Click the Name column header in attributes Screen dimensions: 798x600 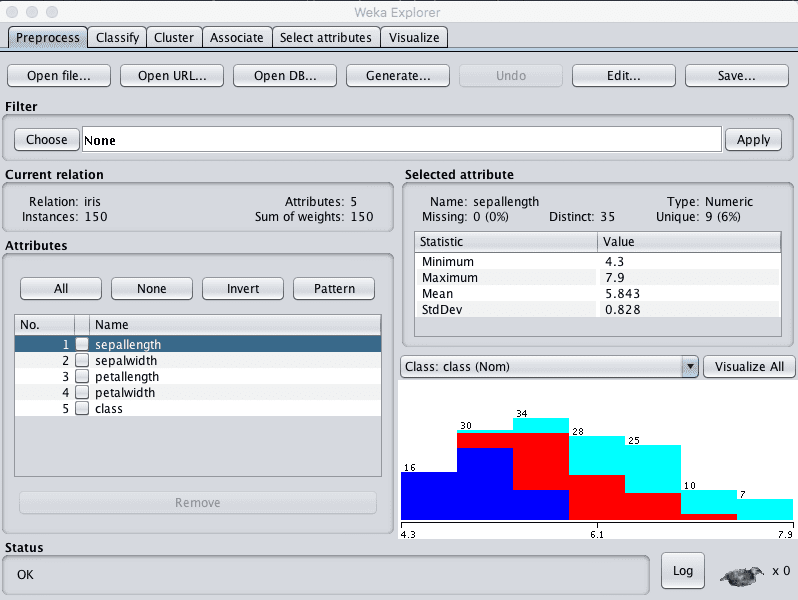[x=235, y=325]
